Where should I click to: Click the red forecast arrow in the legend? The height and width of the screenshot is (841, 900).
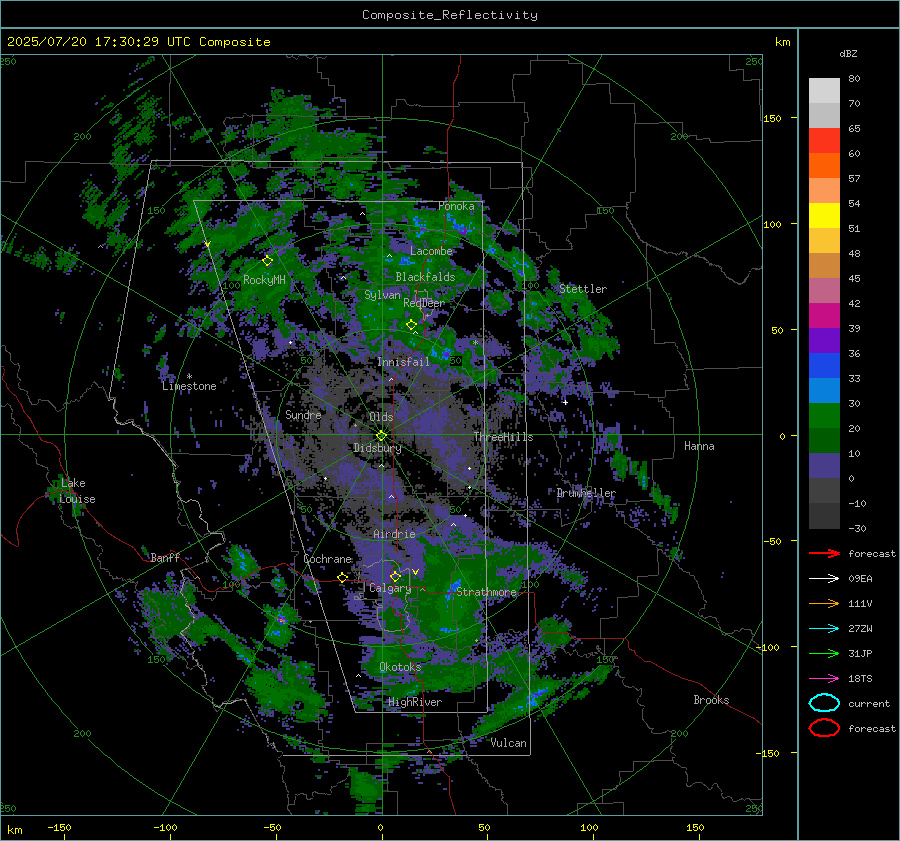click(824, 553)
